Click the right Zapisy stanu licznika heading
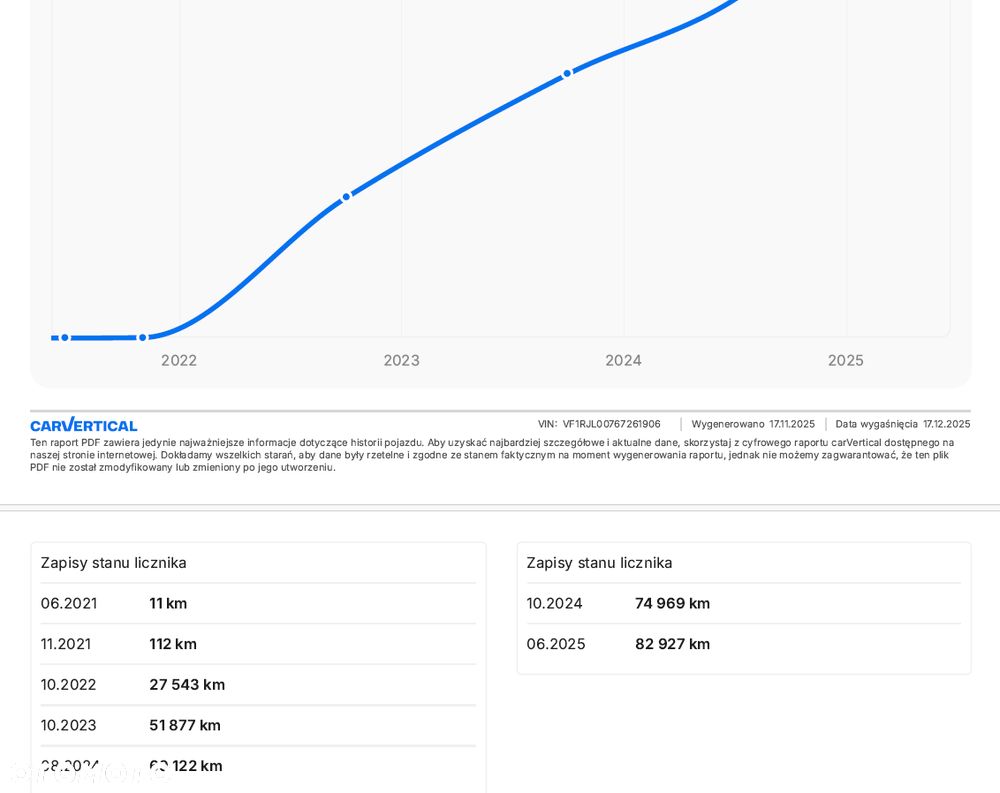Viewport: 1000px width, 793px height. [599, 563]
